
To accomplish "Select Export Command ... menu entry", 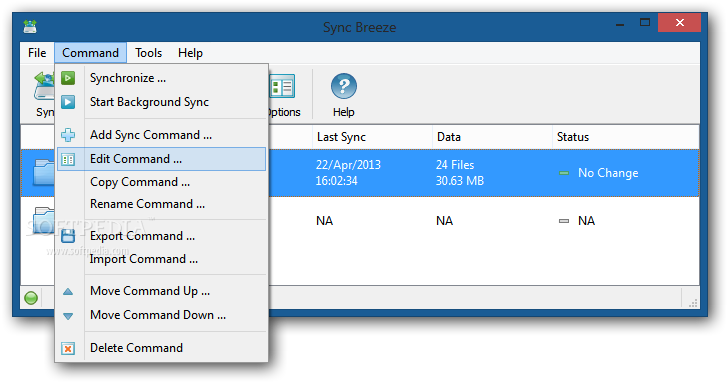I will click(161, 236).
